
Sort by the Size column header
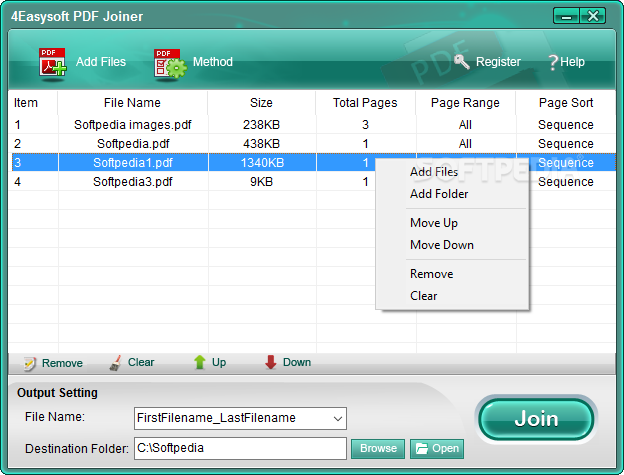tap(261, 103)
